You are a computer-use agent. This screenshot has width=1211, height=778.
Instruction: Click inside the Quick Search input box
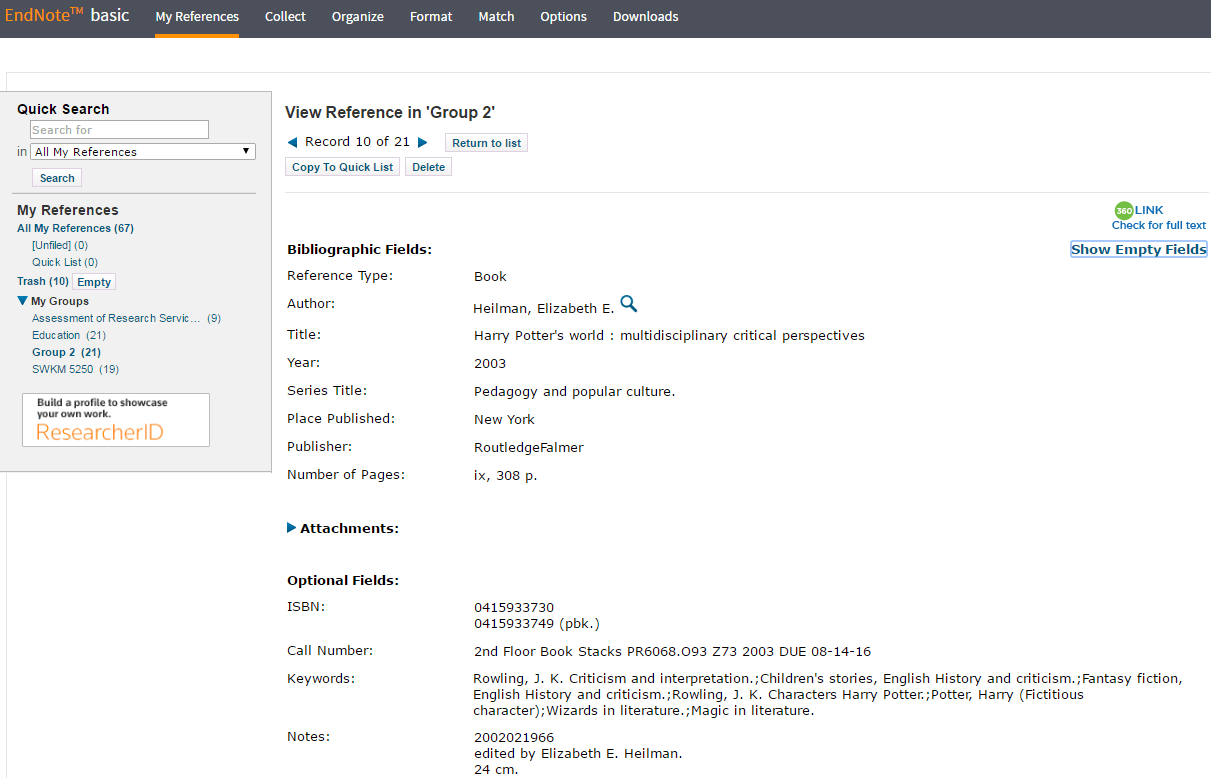[118, 129]
